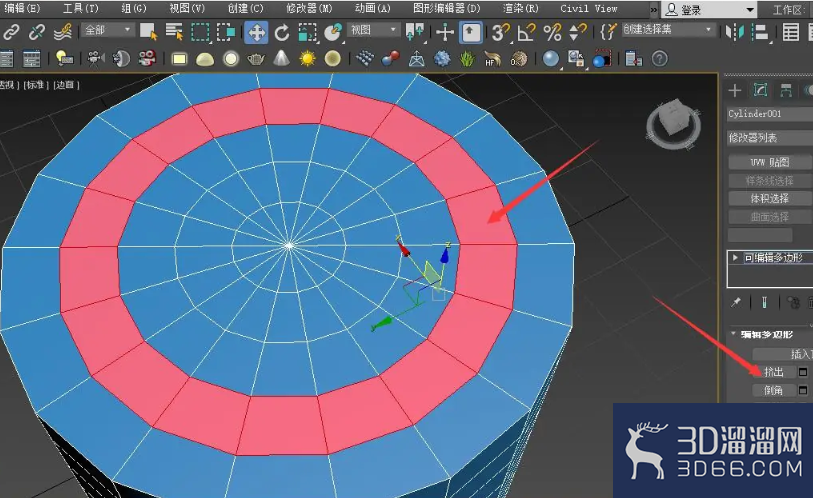The width and height of the screenshot is (813, 498).
Task: Expand hidden menus with the » arrow
Action: click(x=654, y=9)
